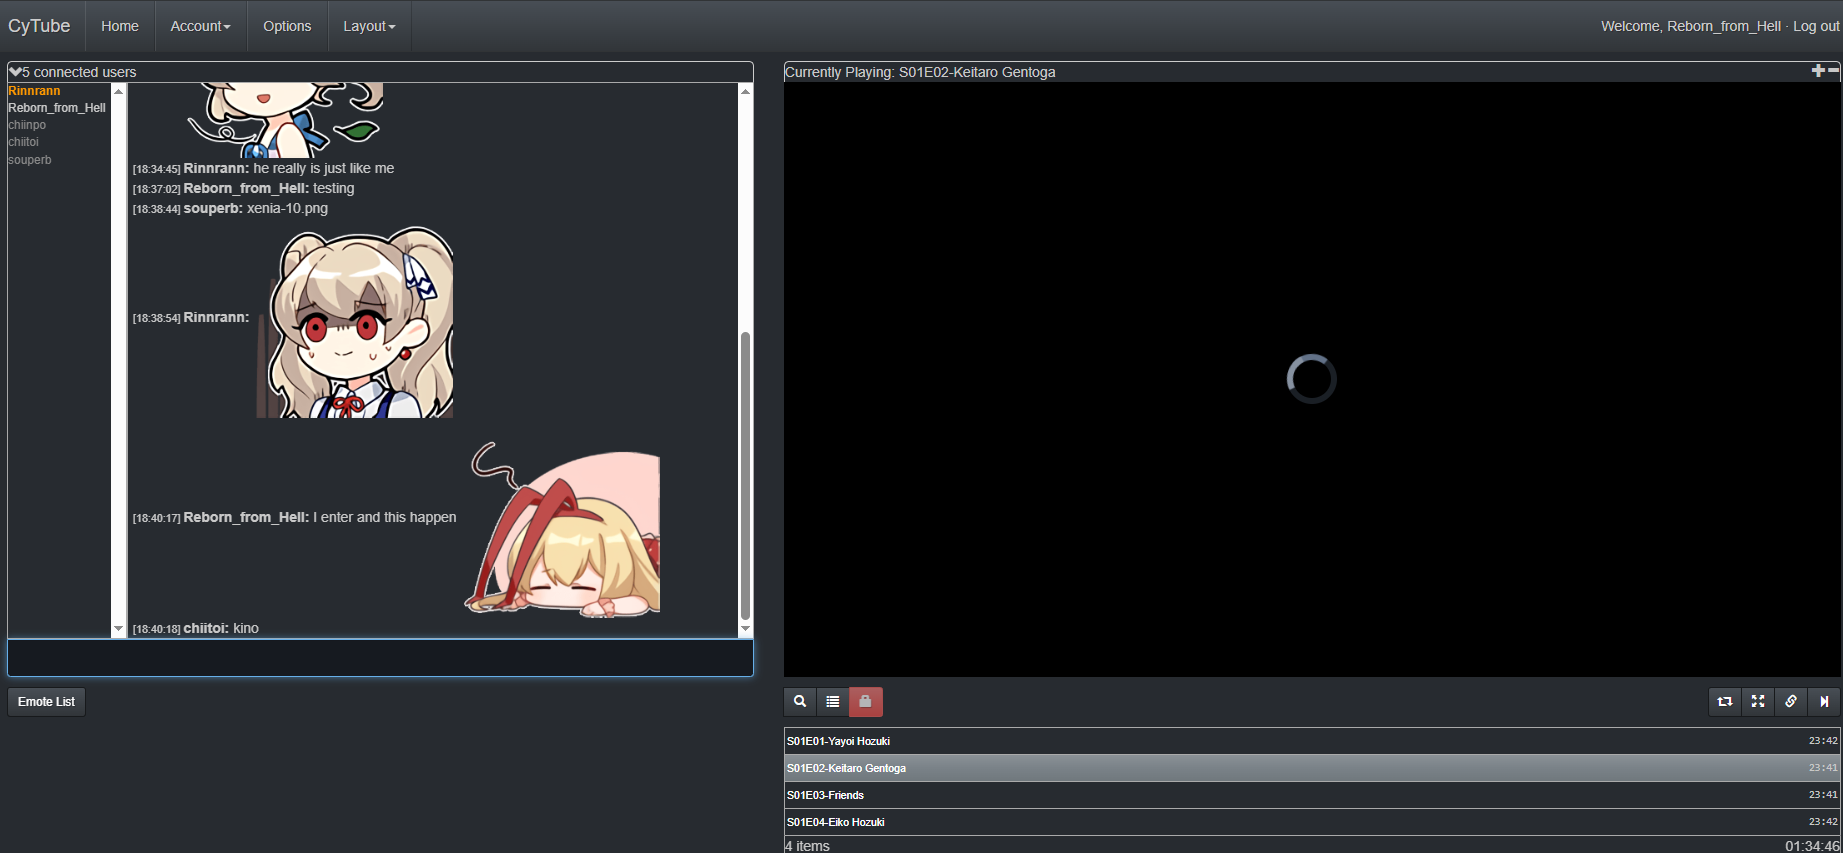The image size is (1843, 853).
Task: Select playlist item S01E02-Keitaro Gentoga
Action: tap(1312, 768)
